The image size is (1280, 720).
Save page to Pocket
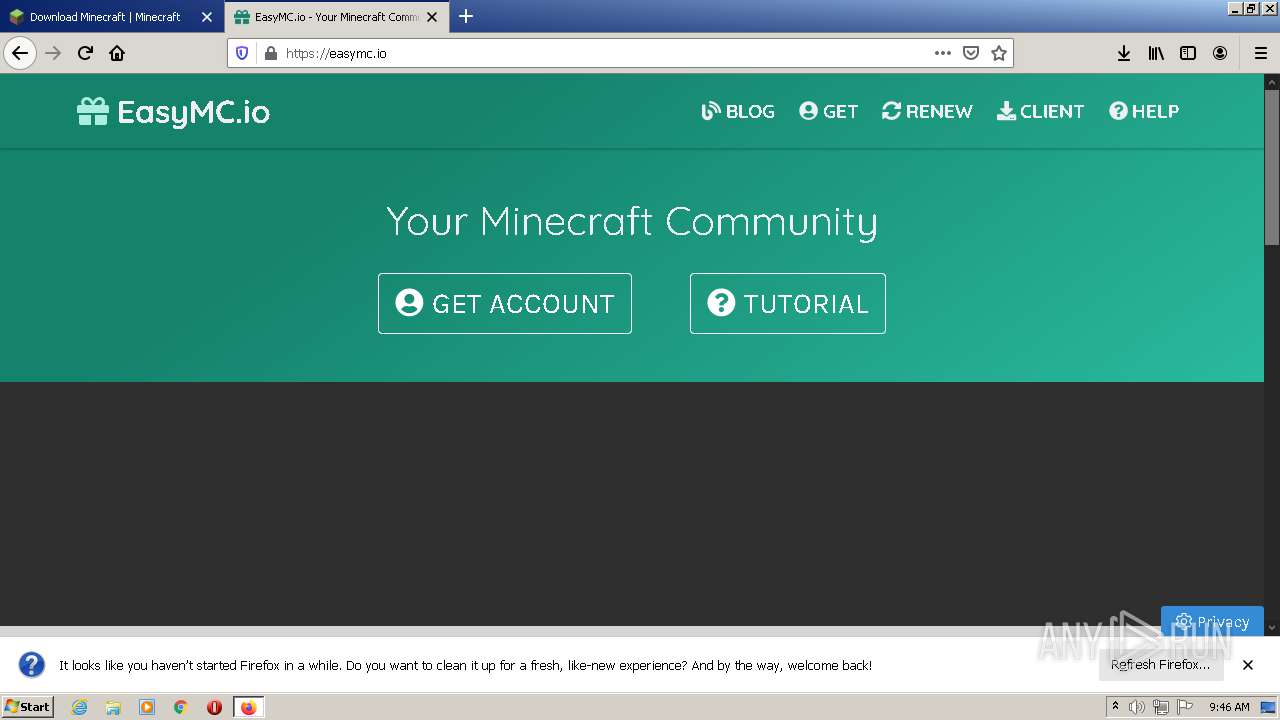pos(970,53)
